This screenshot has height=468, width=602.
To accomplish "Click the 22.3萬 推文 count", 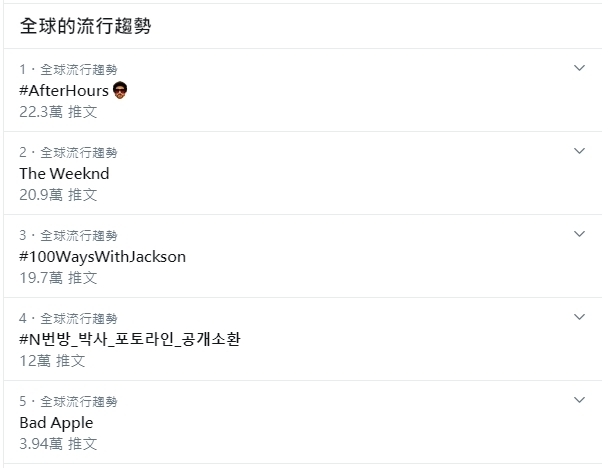I will [x=58, y=111].
